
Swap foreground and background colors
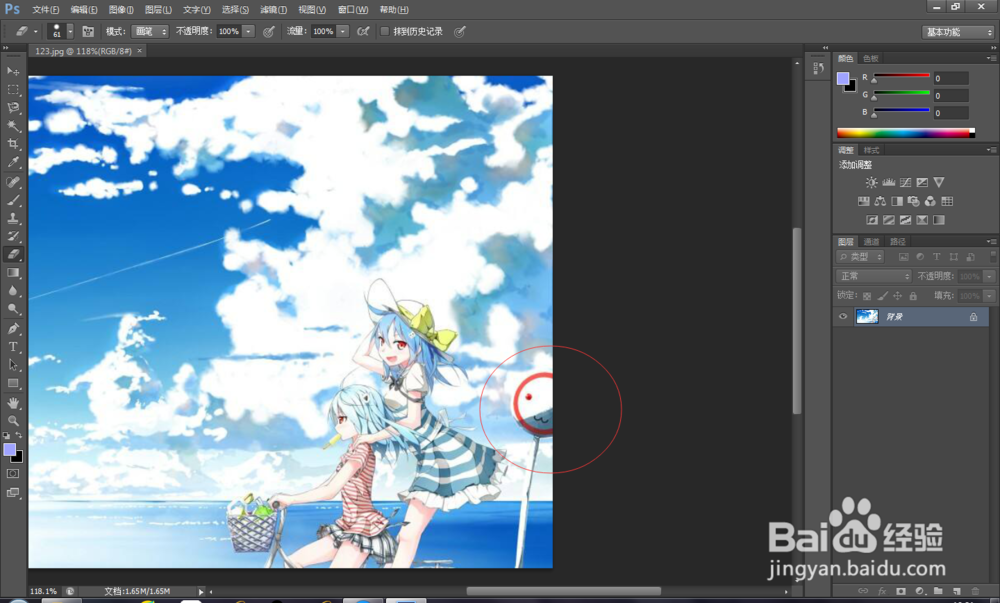19,435
